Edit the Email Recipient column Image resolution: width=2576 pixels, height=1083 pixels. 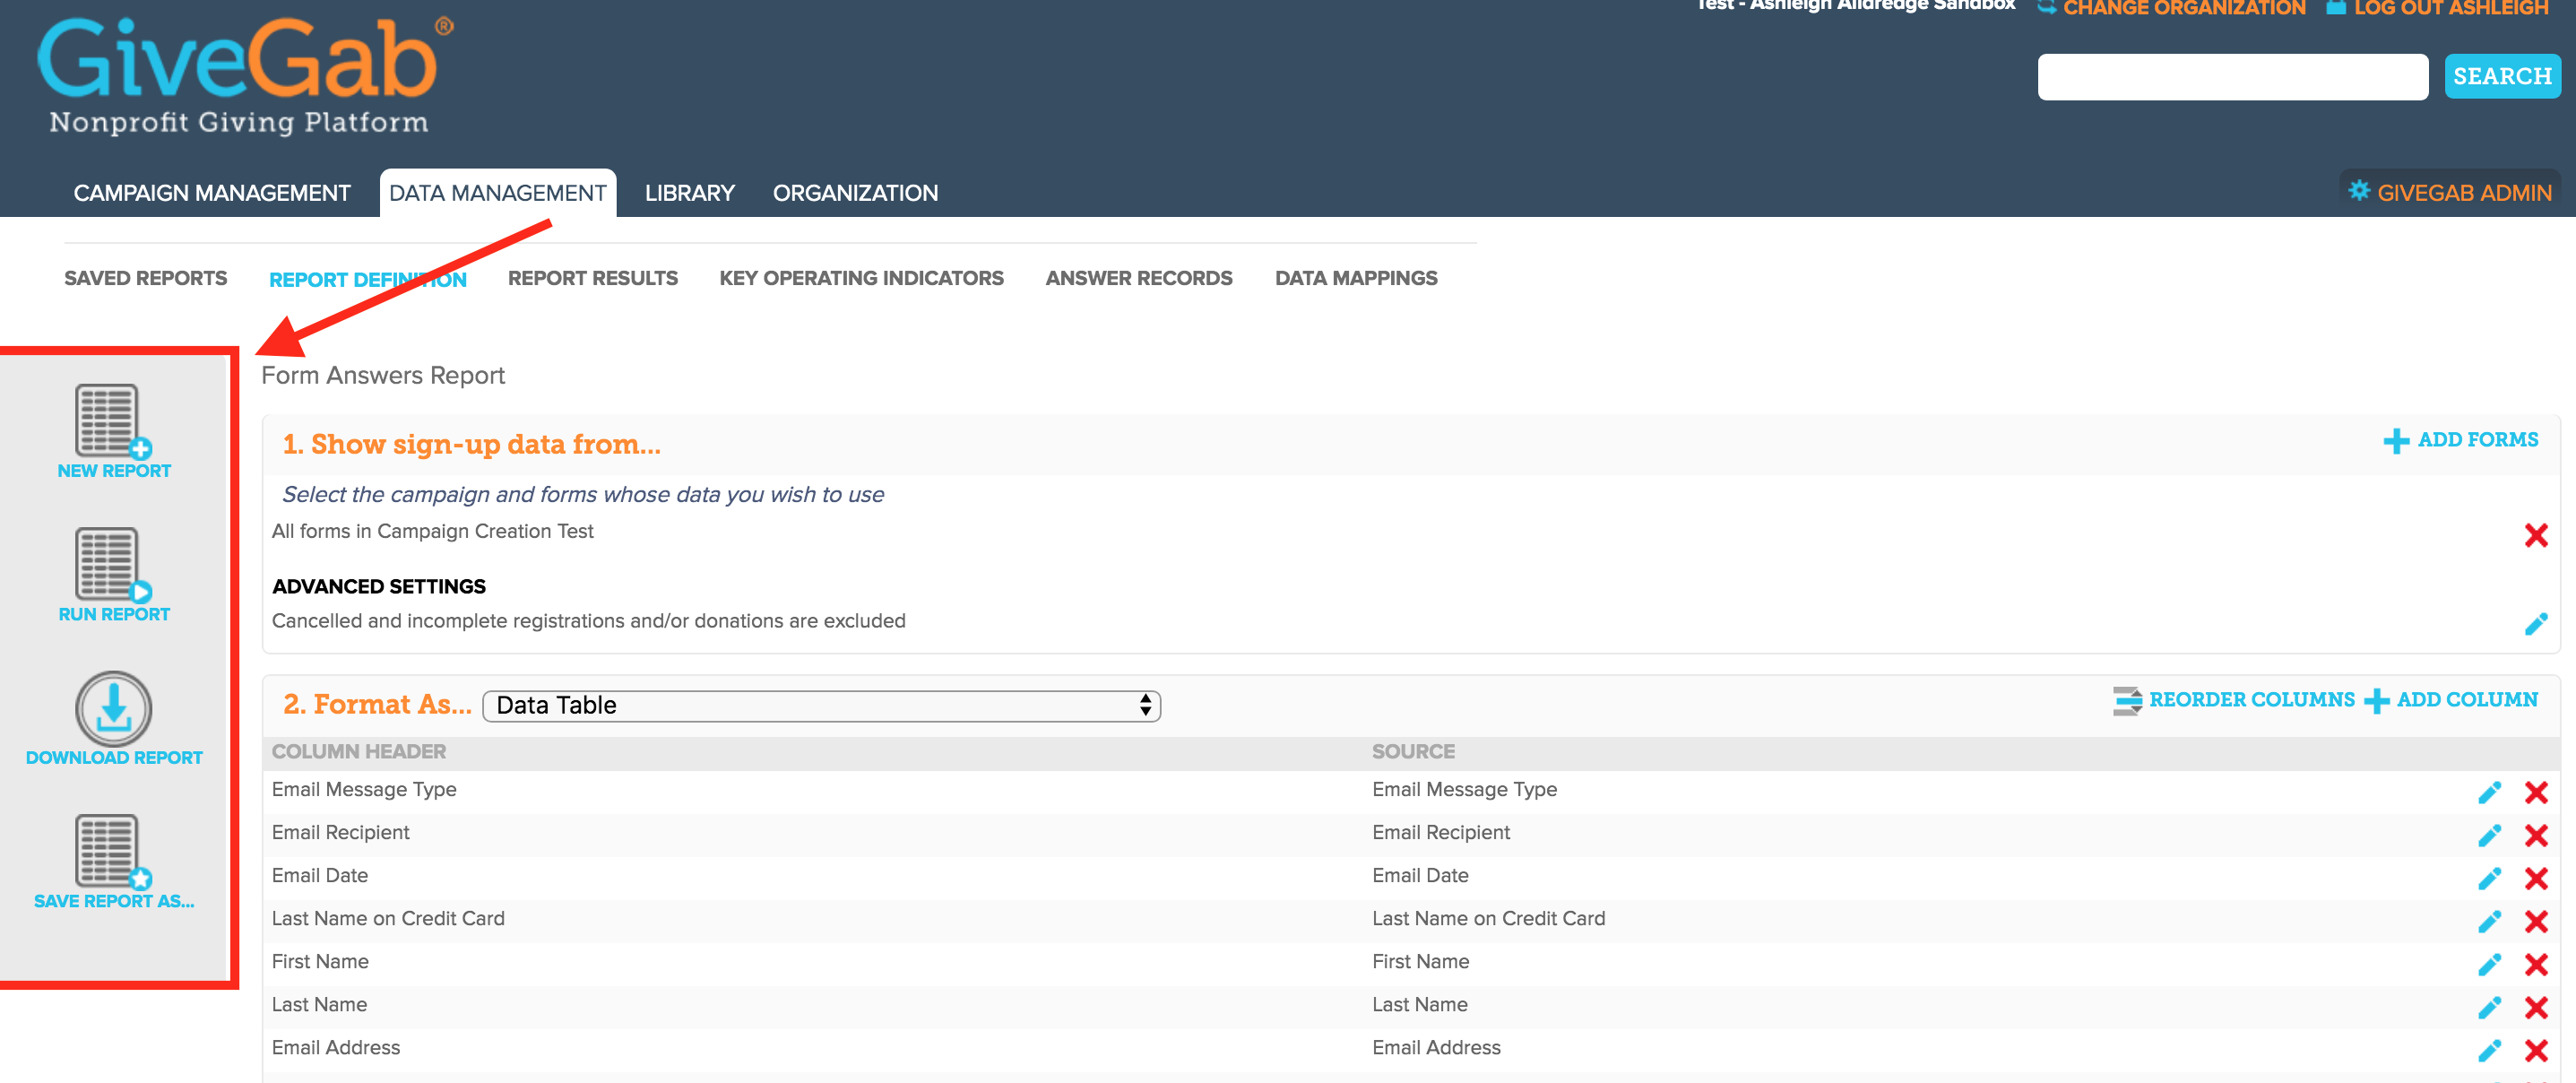tap(2490, 836)
